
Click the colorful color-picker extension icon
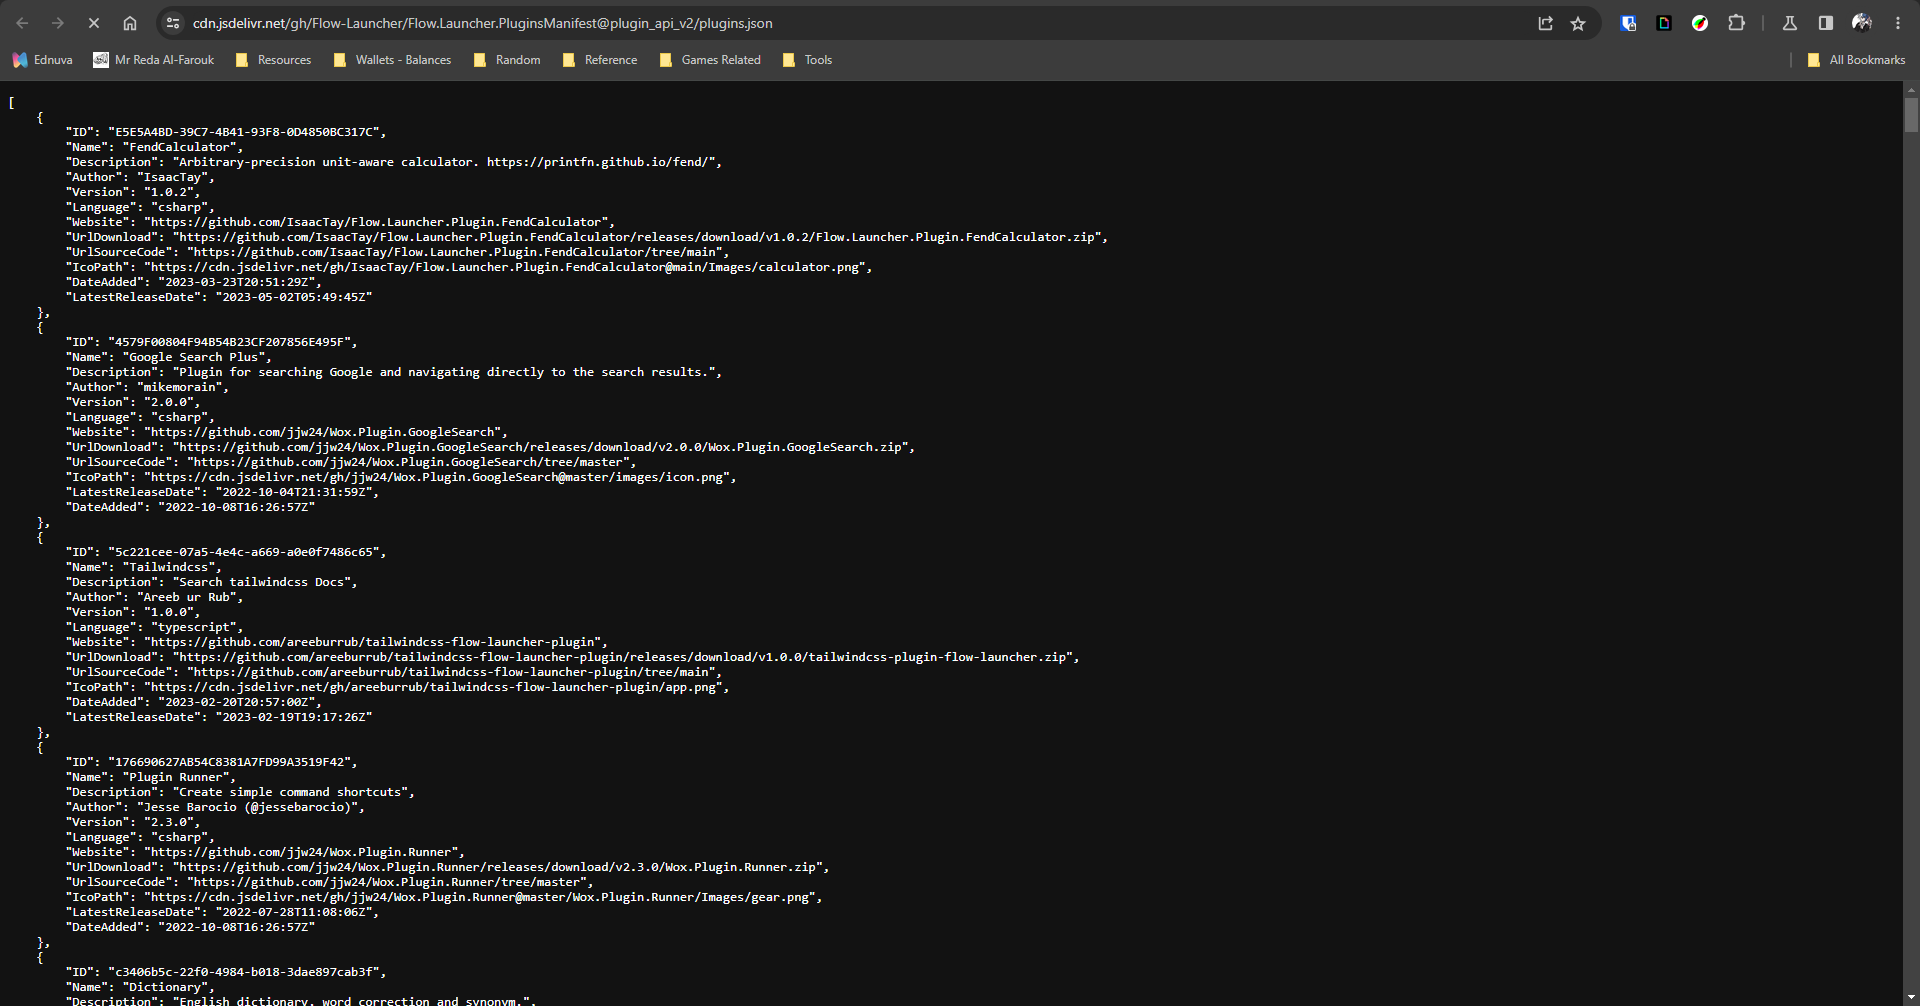[1700, 22]
